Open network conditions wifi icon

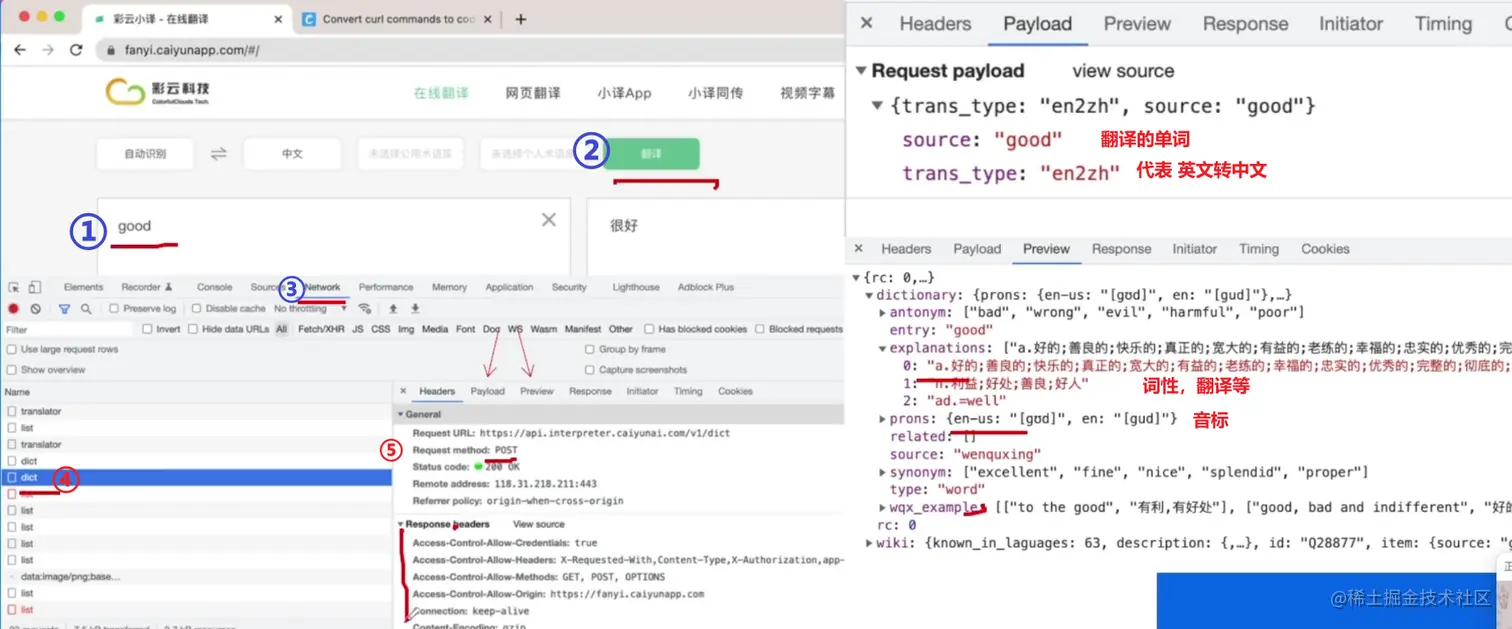point(365,309)
